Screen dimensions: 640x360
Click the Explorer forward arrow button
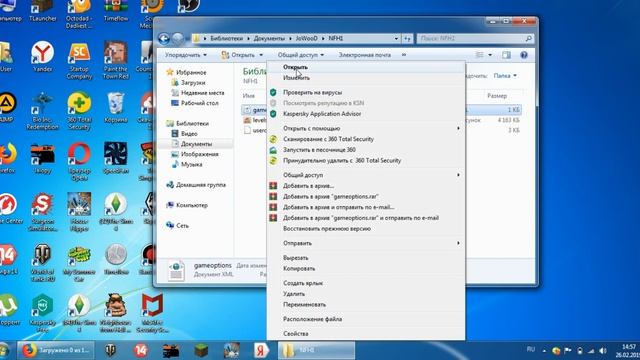(x=178, y=38)
